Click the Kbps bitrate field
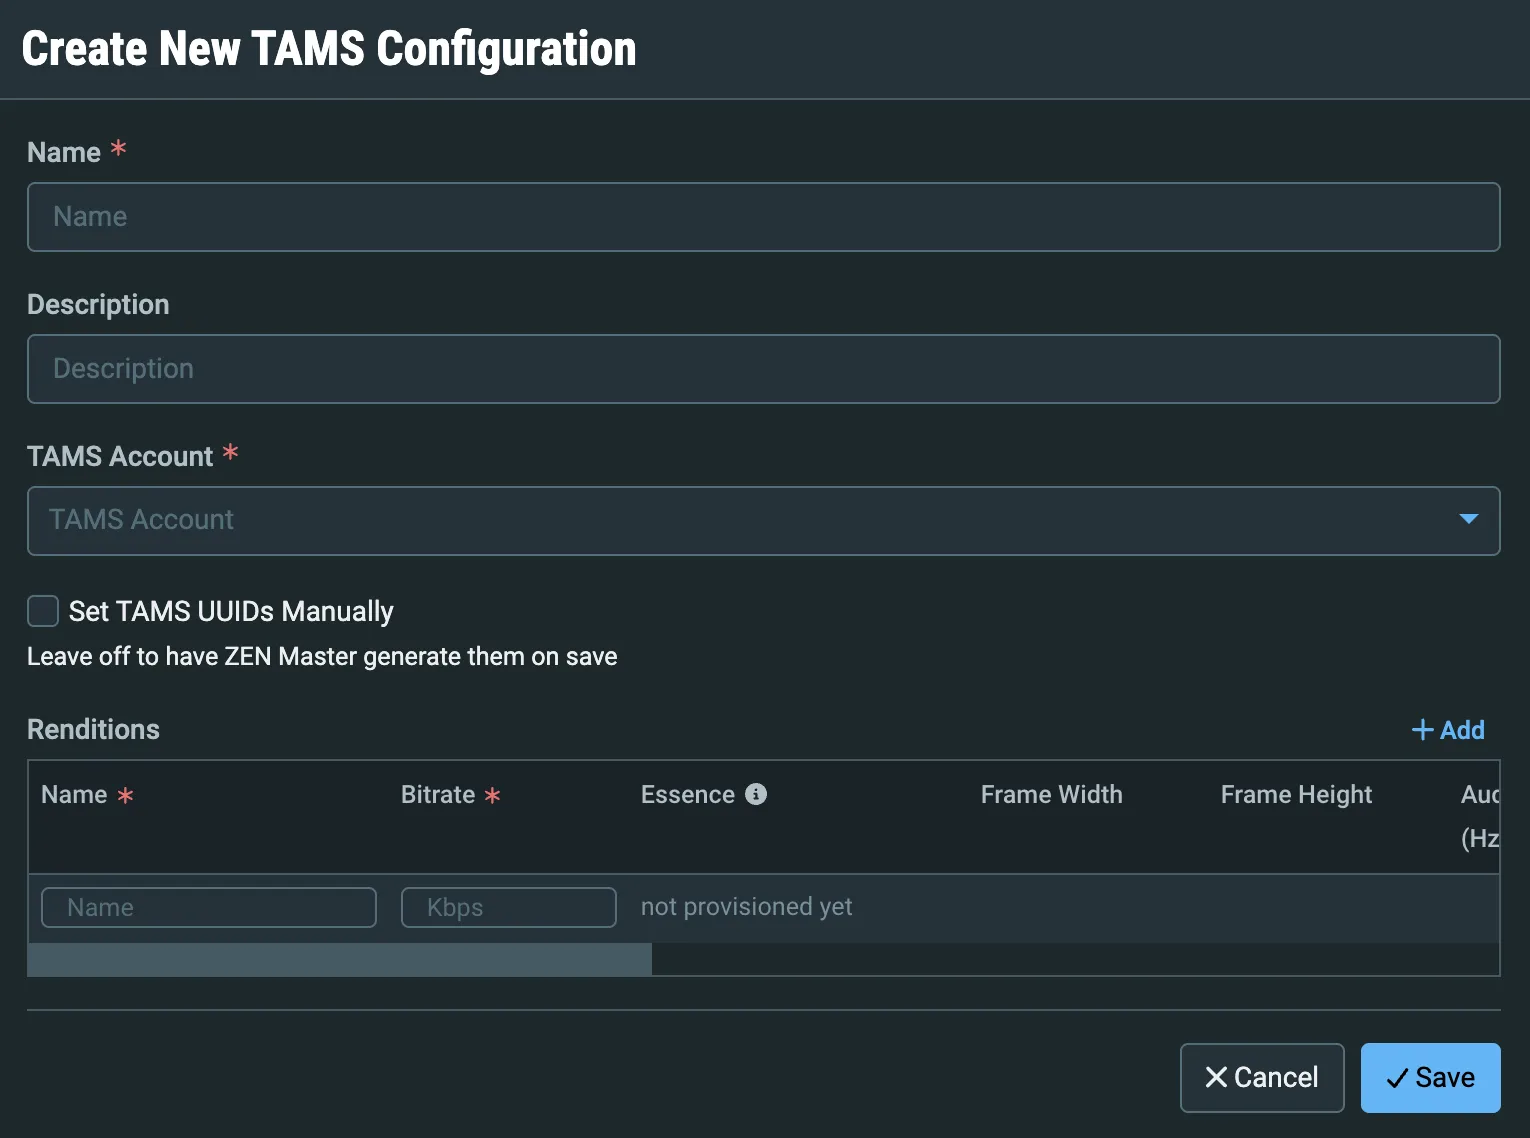Image resolution: width=1530 pixels, height=1138 pixels. (508, 907)
